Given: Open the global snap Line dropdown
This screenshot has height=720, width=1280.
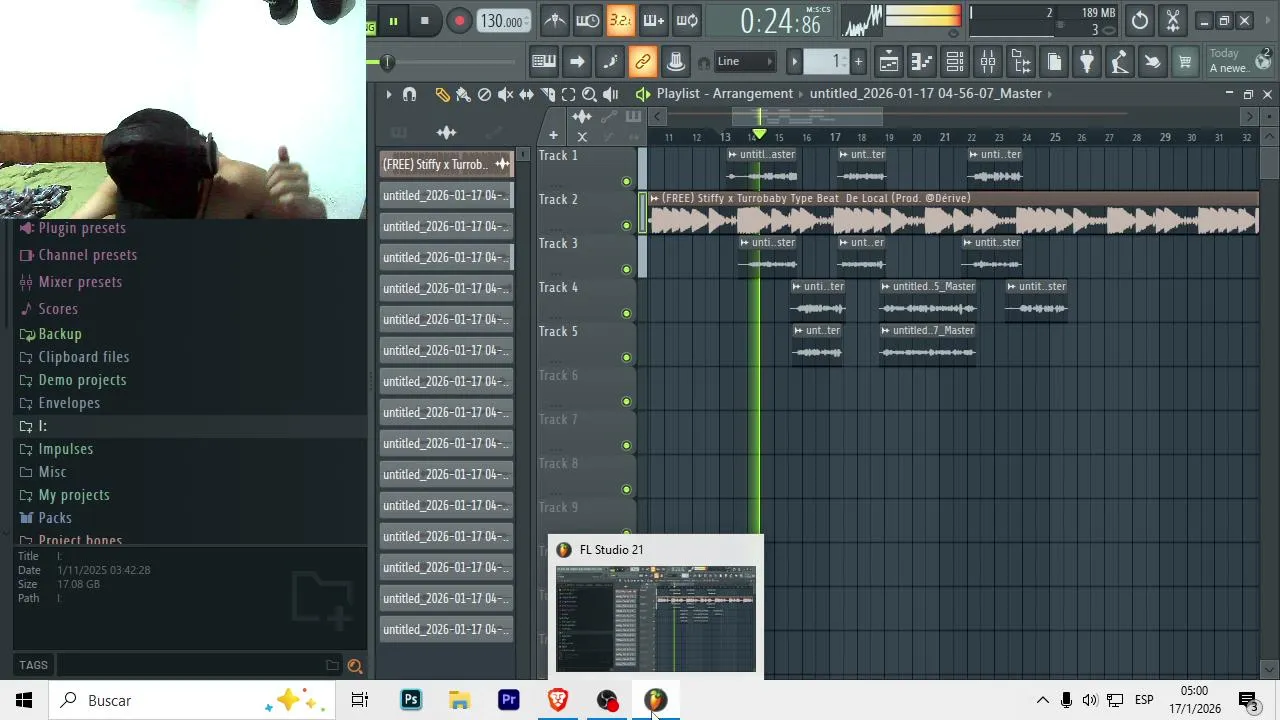Looking at the screenshot, I should click(745, 62).
